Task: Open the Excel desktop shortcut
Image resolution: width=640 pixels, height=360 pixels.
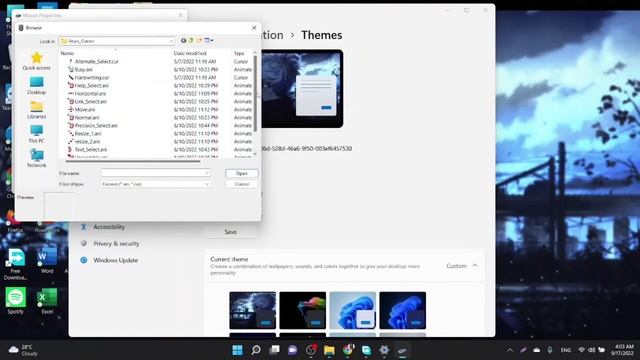Action: click(47, 301)
